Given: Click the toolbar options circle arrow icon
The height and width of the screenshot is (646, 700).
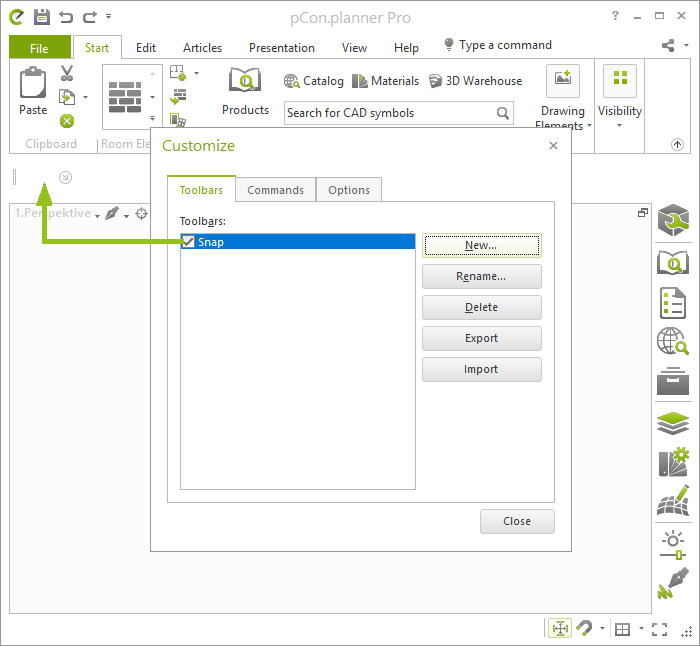Looking at the screenshot, I should coord(65,177).
